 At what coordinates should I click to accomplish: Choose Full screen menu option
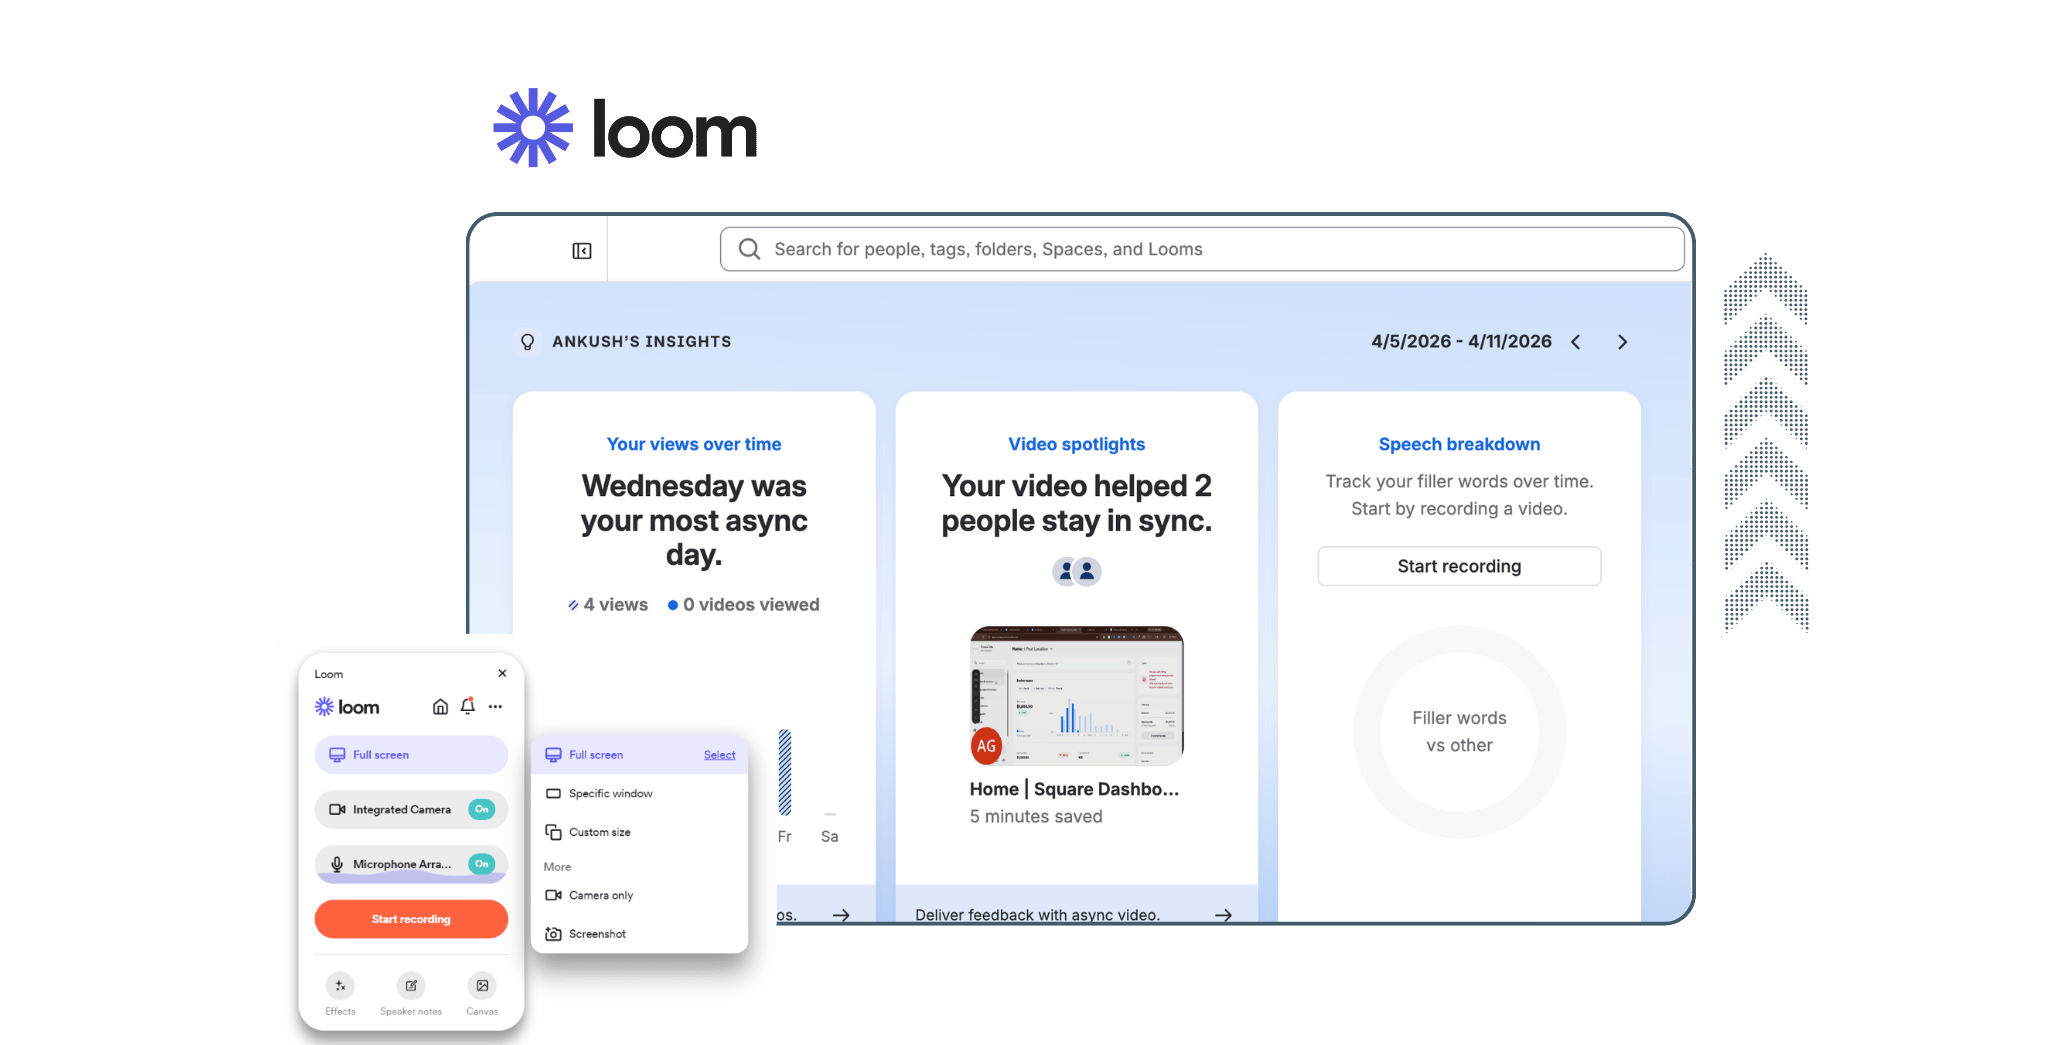[640, 755]
